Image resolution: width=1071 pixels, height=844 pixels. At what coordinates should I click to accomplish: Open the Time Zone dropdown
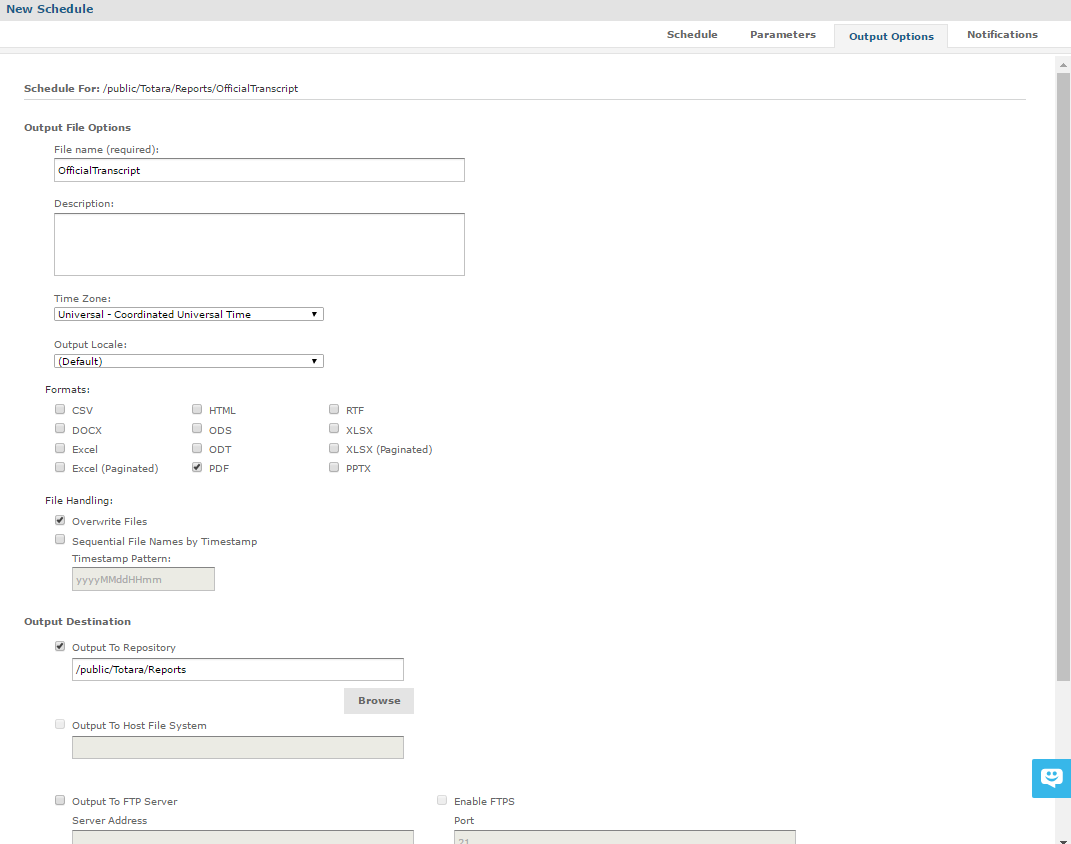[x=188, y=314]
